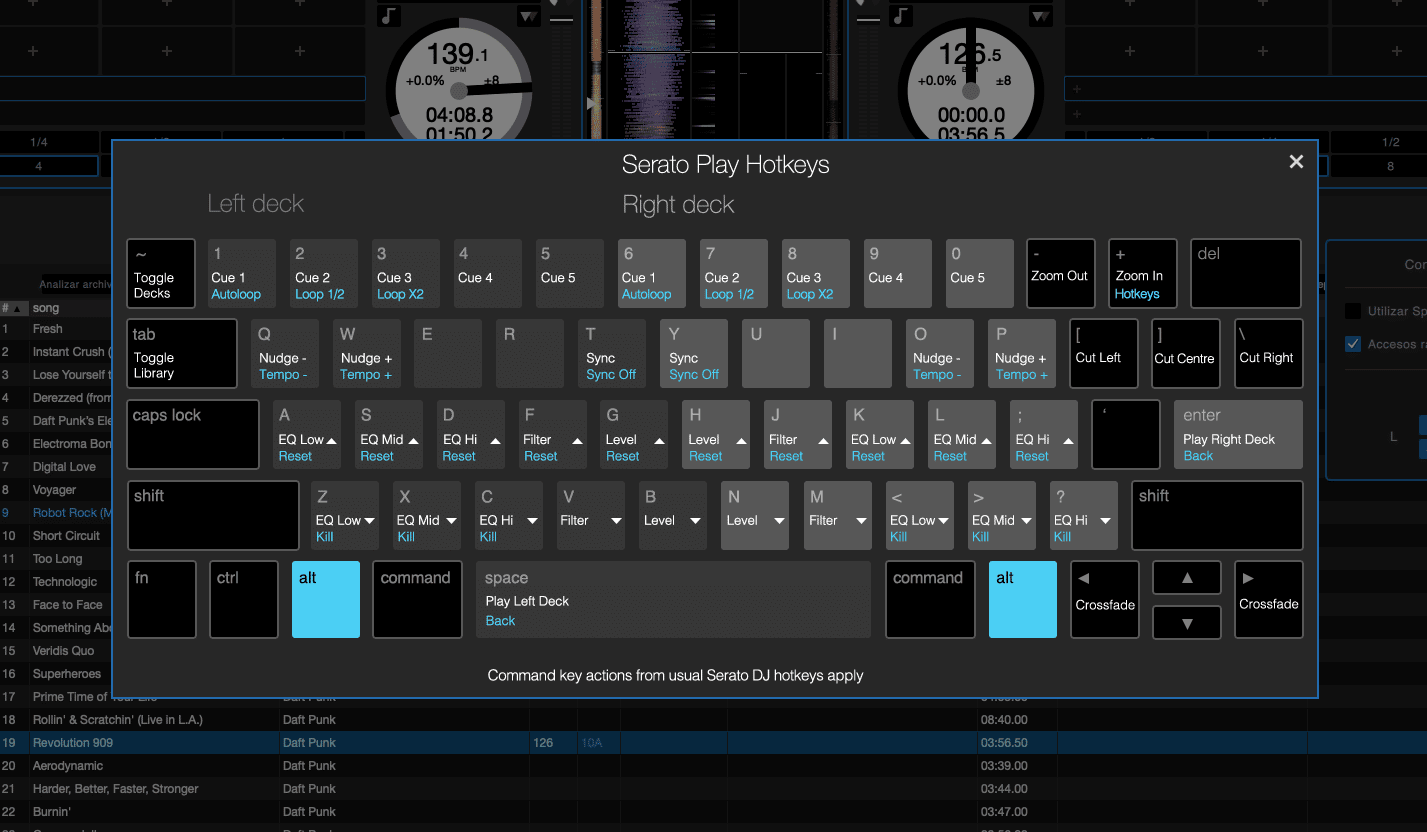The width and height of the screenshot is (1427, 832).
Task: Select the left deck 2 Cue 2 key
Action: point(324,273)
